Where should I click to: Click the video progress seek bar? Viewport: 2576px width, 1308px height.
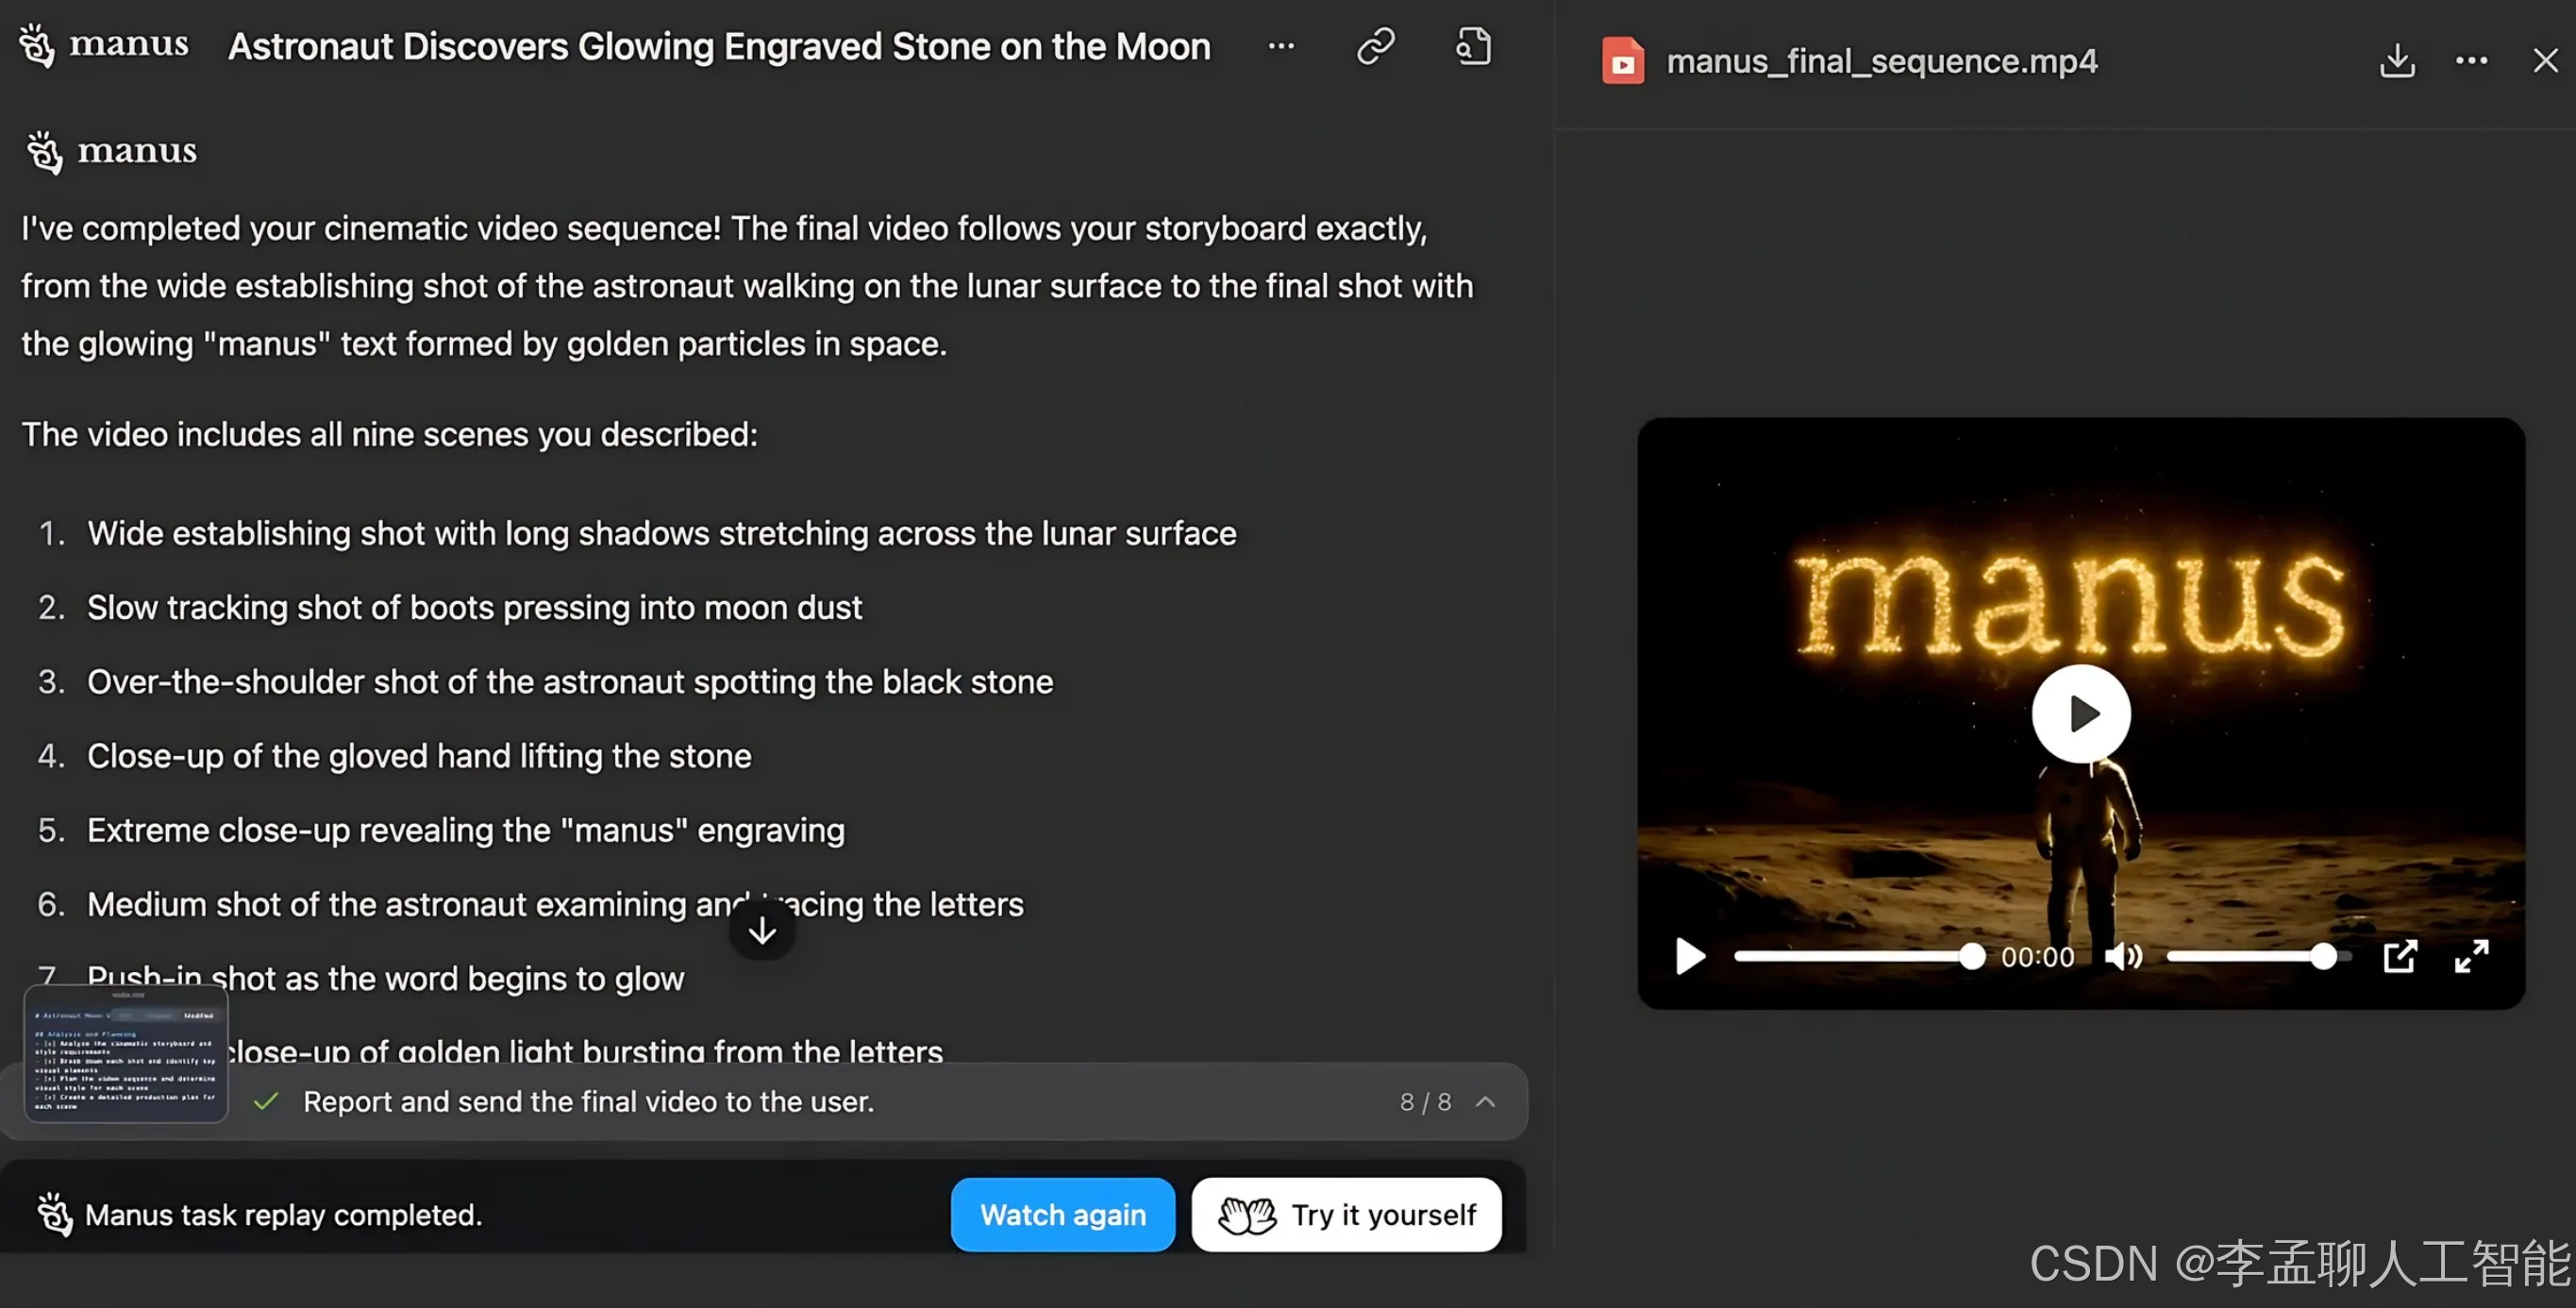(1850, 957)
